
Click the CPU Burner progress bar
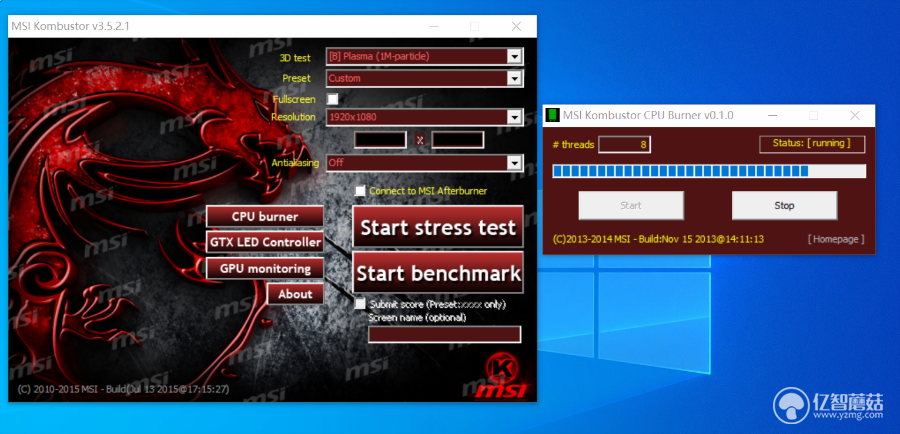pos(709,171)
